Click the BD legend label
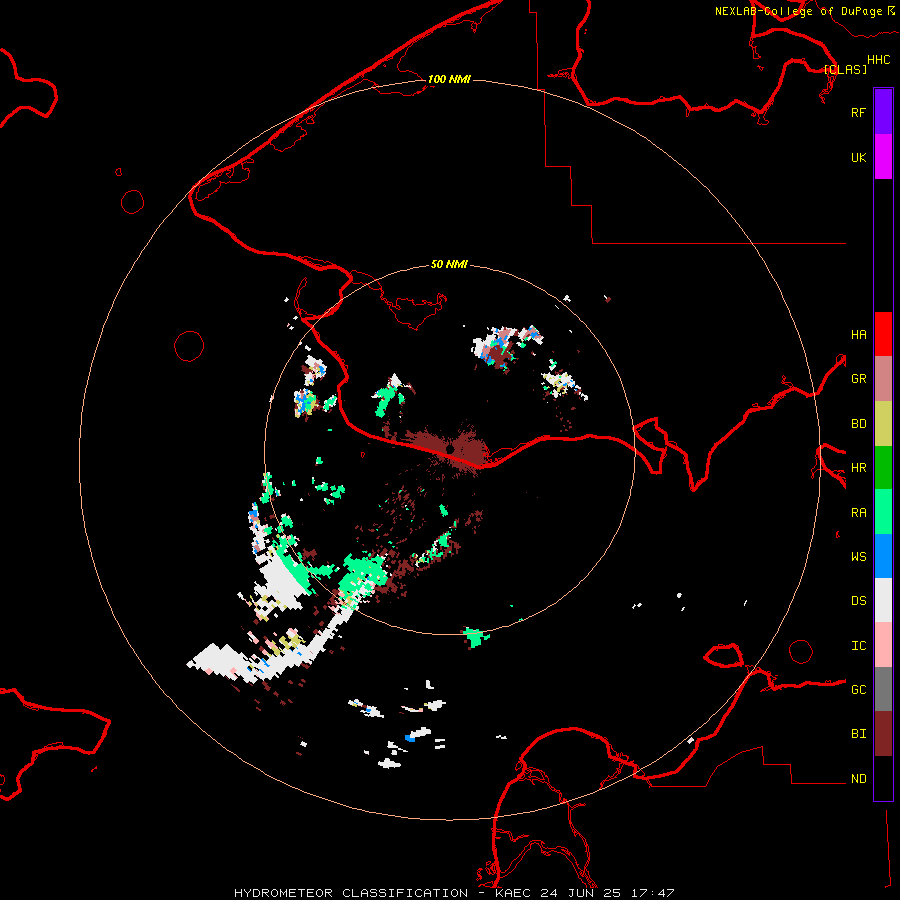Viewport: 900px width, 900px height. (859, 424)
